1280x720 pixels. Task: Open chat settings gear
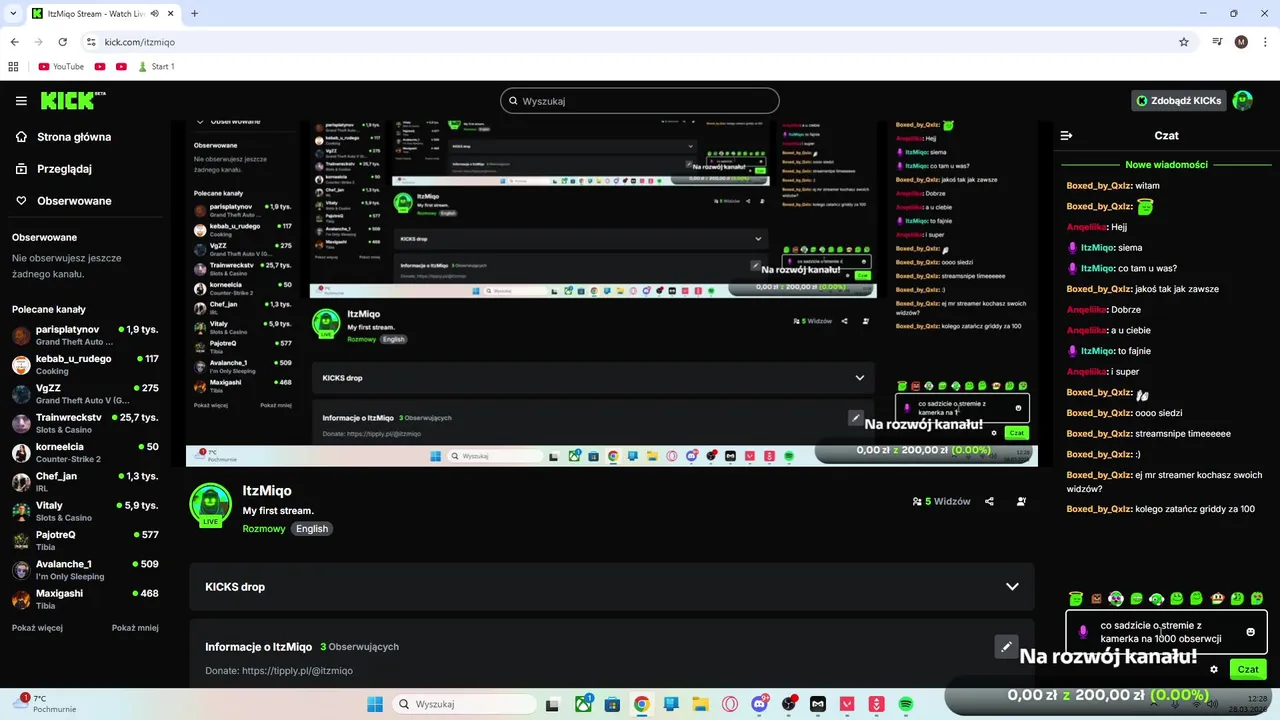pyautogui.click(x=1214, y=669)
